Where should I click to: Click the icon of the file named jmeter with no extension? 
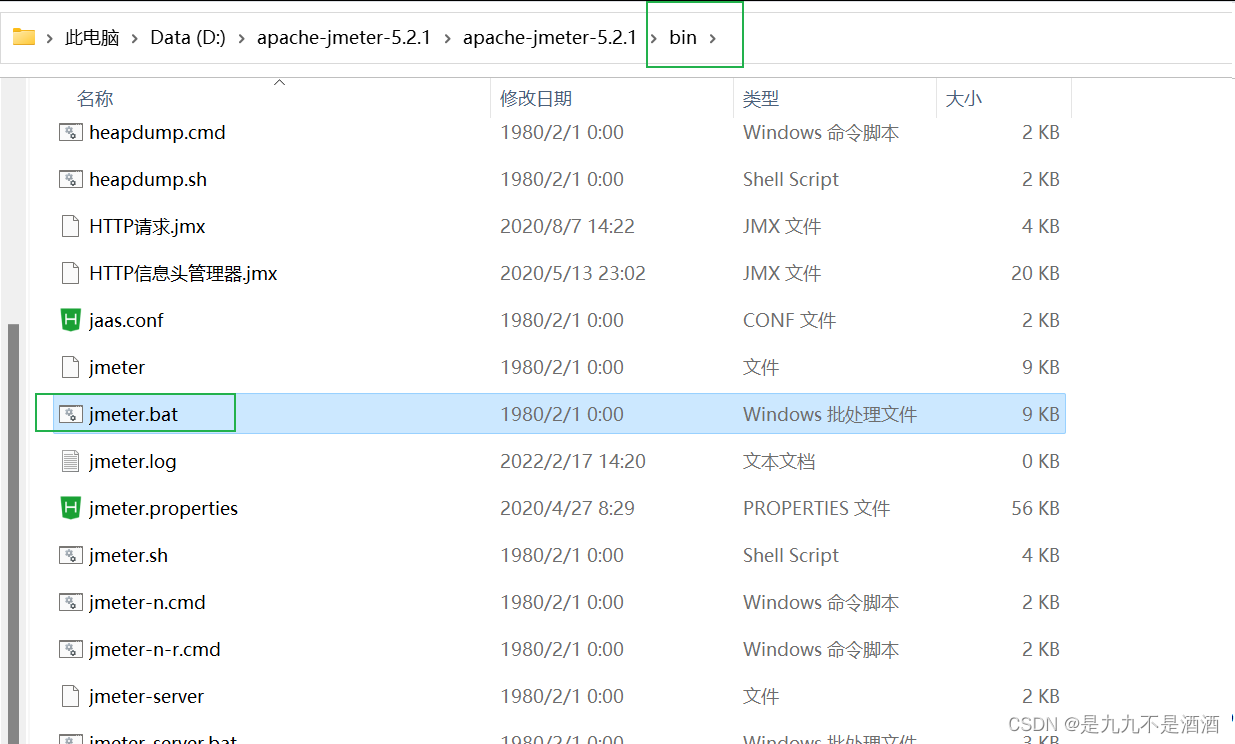[70, 367]
